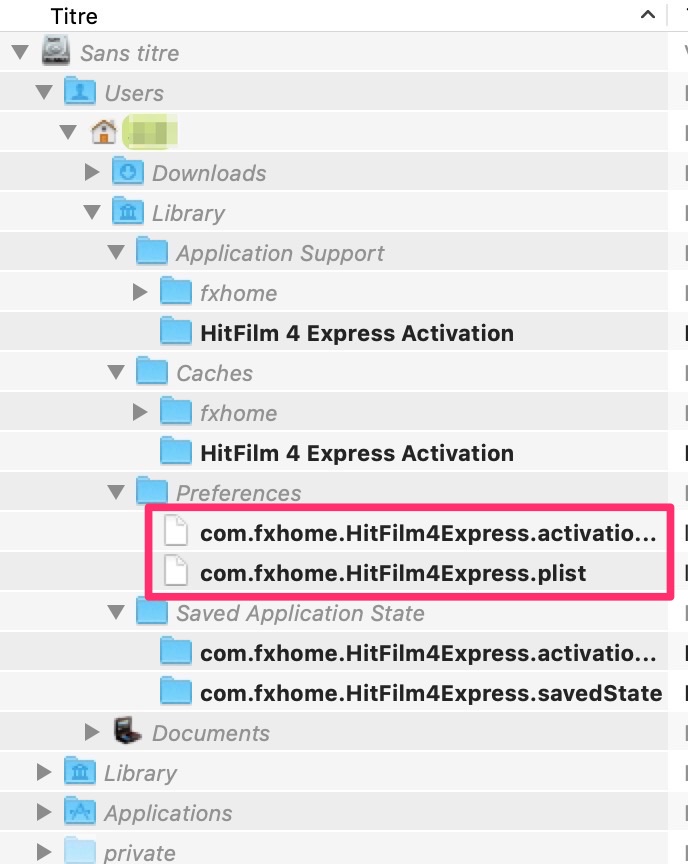This screenshot has height=864, width=688.
Task: Select com.fxhome.HitFilm4Express.activatio… in Preferences
Action: pos(428,533)
